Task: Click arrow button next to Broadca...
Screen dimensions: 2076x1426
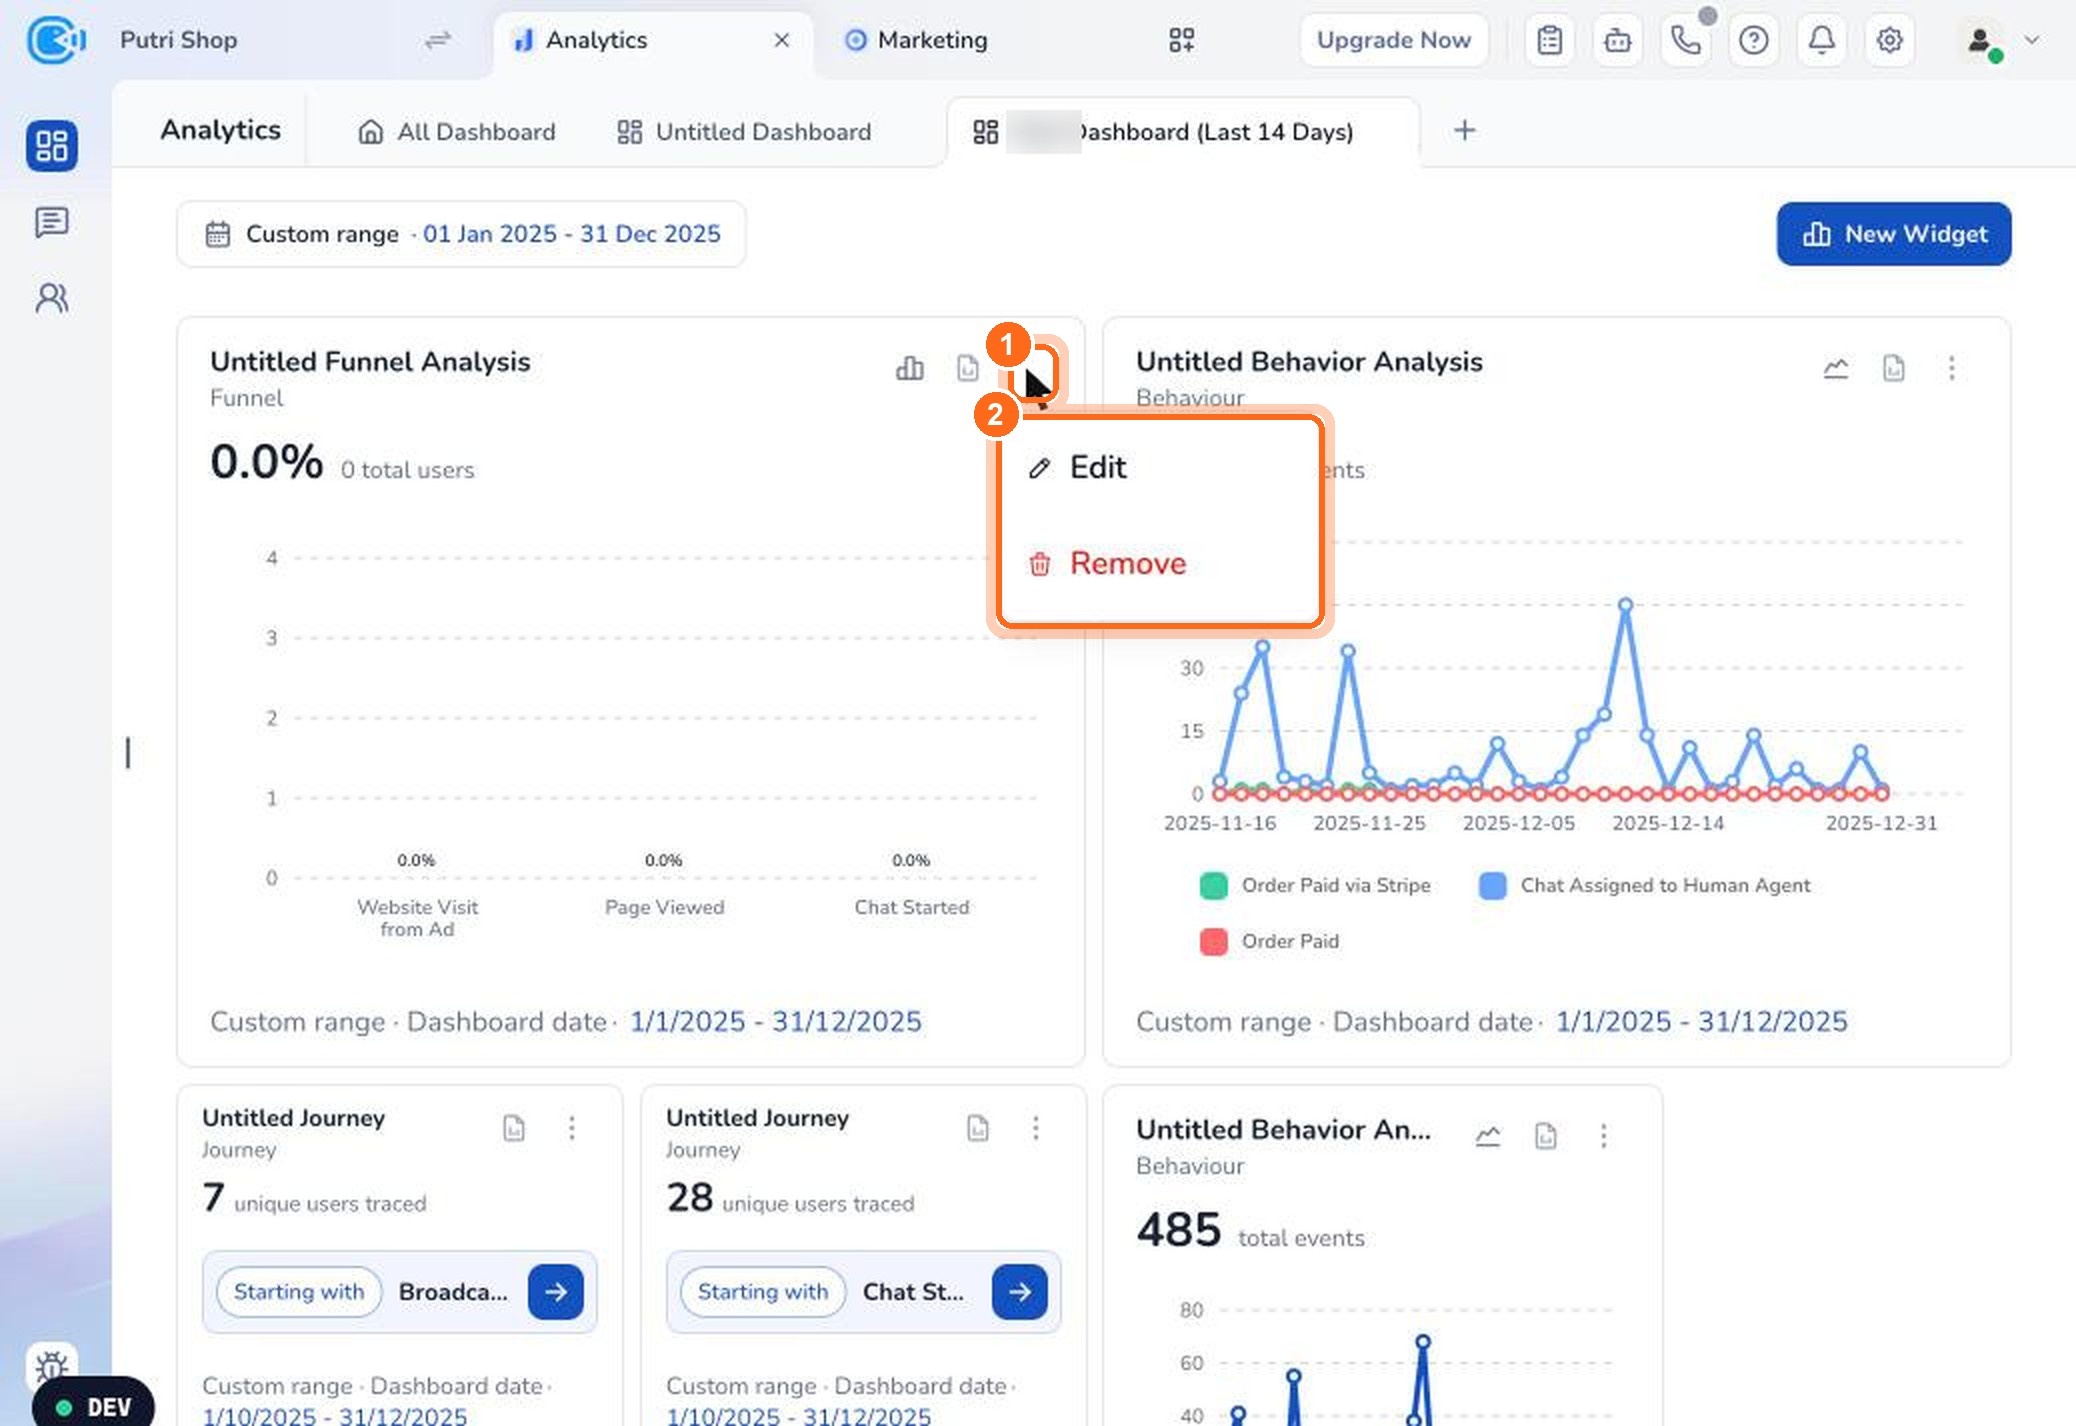Action: coord(556,1292)
